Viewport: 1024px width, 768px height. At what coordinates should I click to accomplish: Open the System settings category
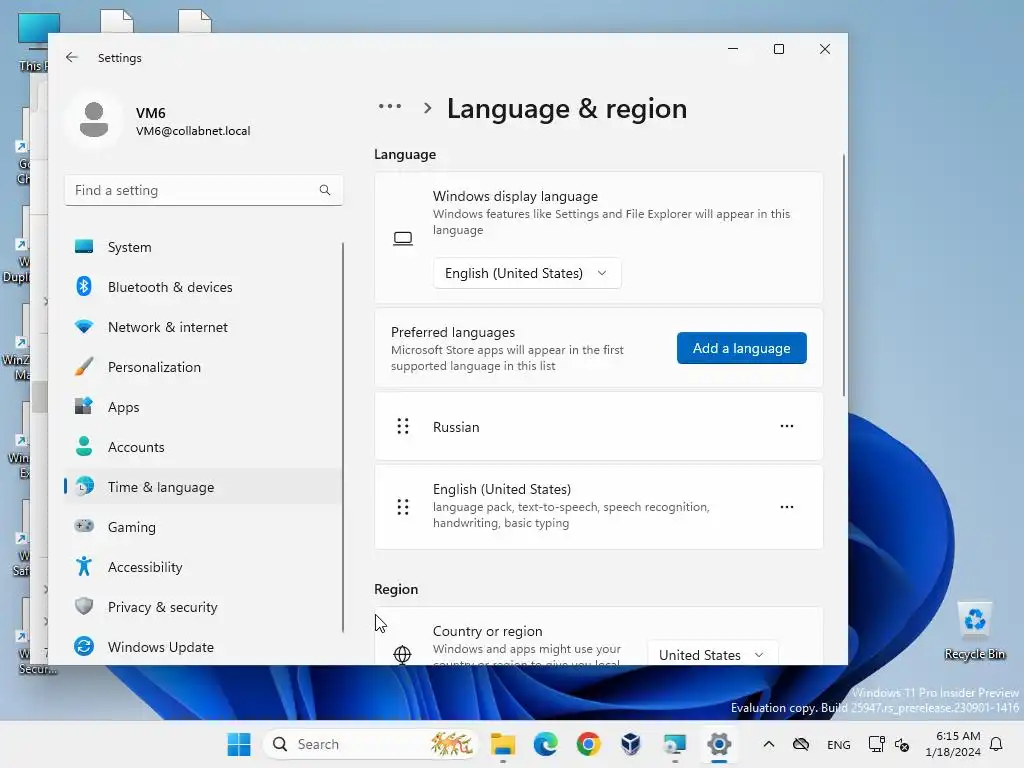203,247
